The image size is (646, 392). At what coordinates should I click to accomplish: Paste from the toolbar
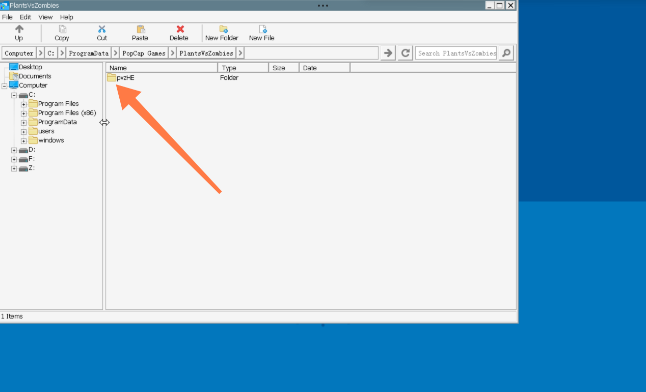(x=140, y=33)
